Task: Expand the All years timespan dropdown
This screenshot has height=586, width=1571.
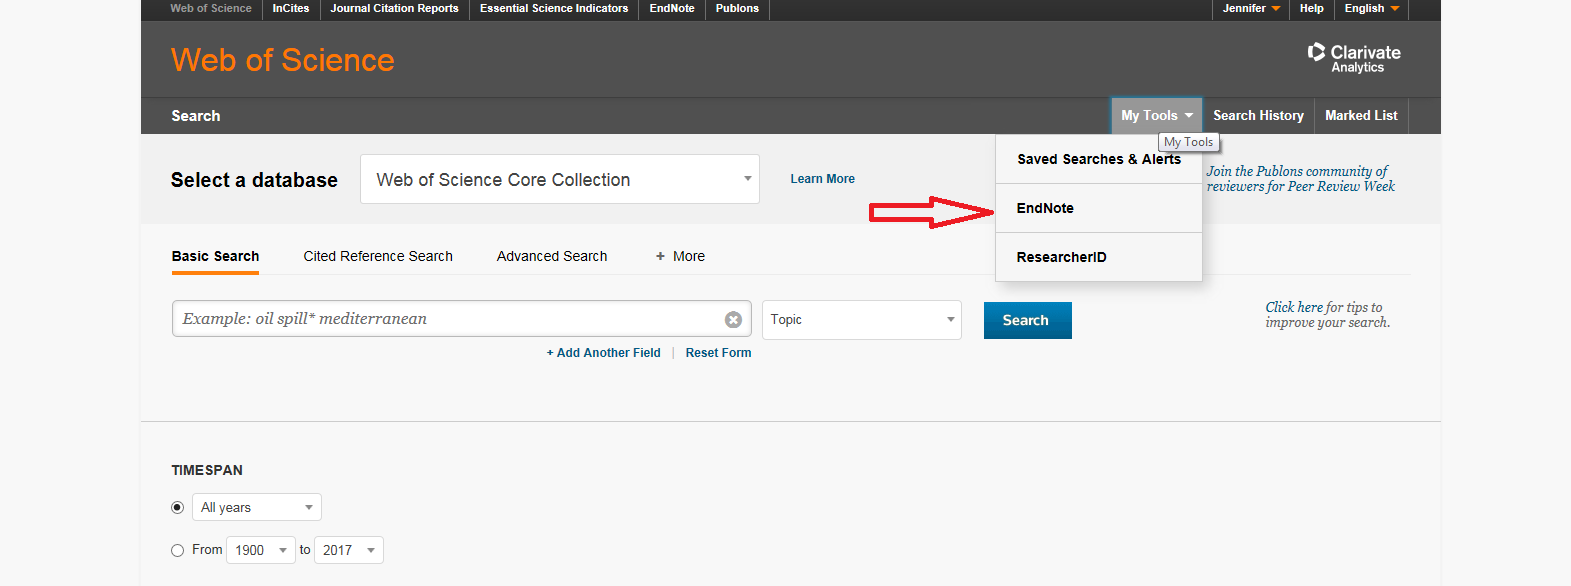Action: (x=257, y=507)
